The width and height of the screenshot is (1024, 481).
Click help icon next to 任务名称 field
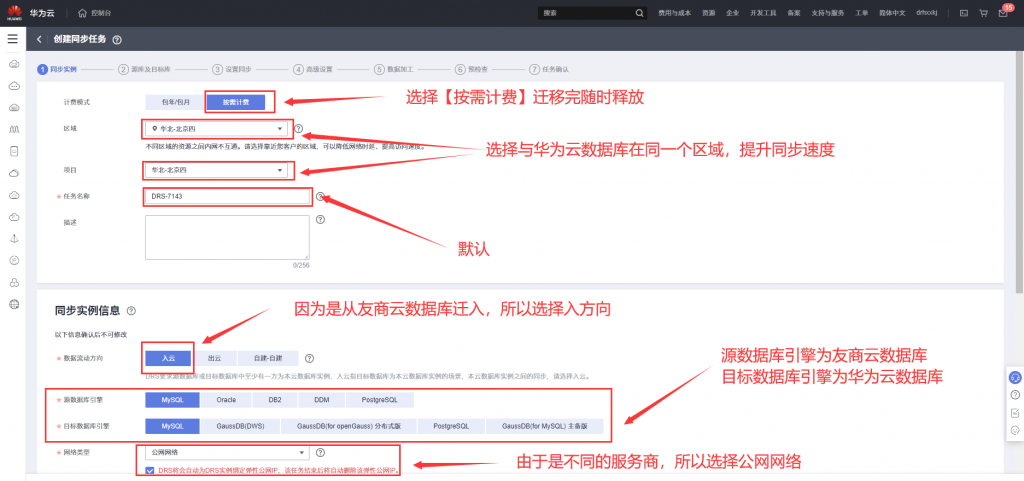(x=320, y=196)
